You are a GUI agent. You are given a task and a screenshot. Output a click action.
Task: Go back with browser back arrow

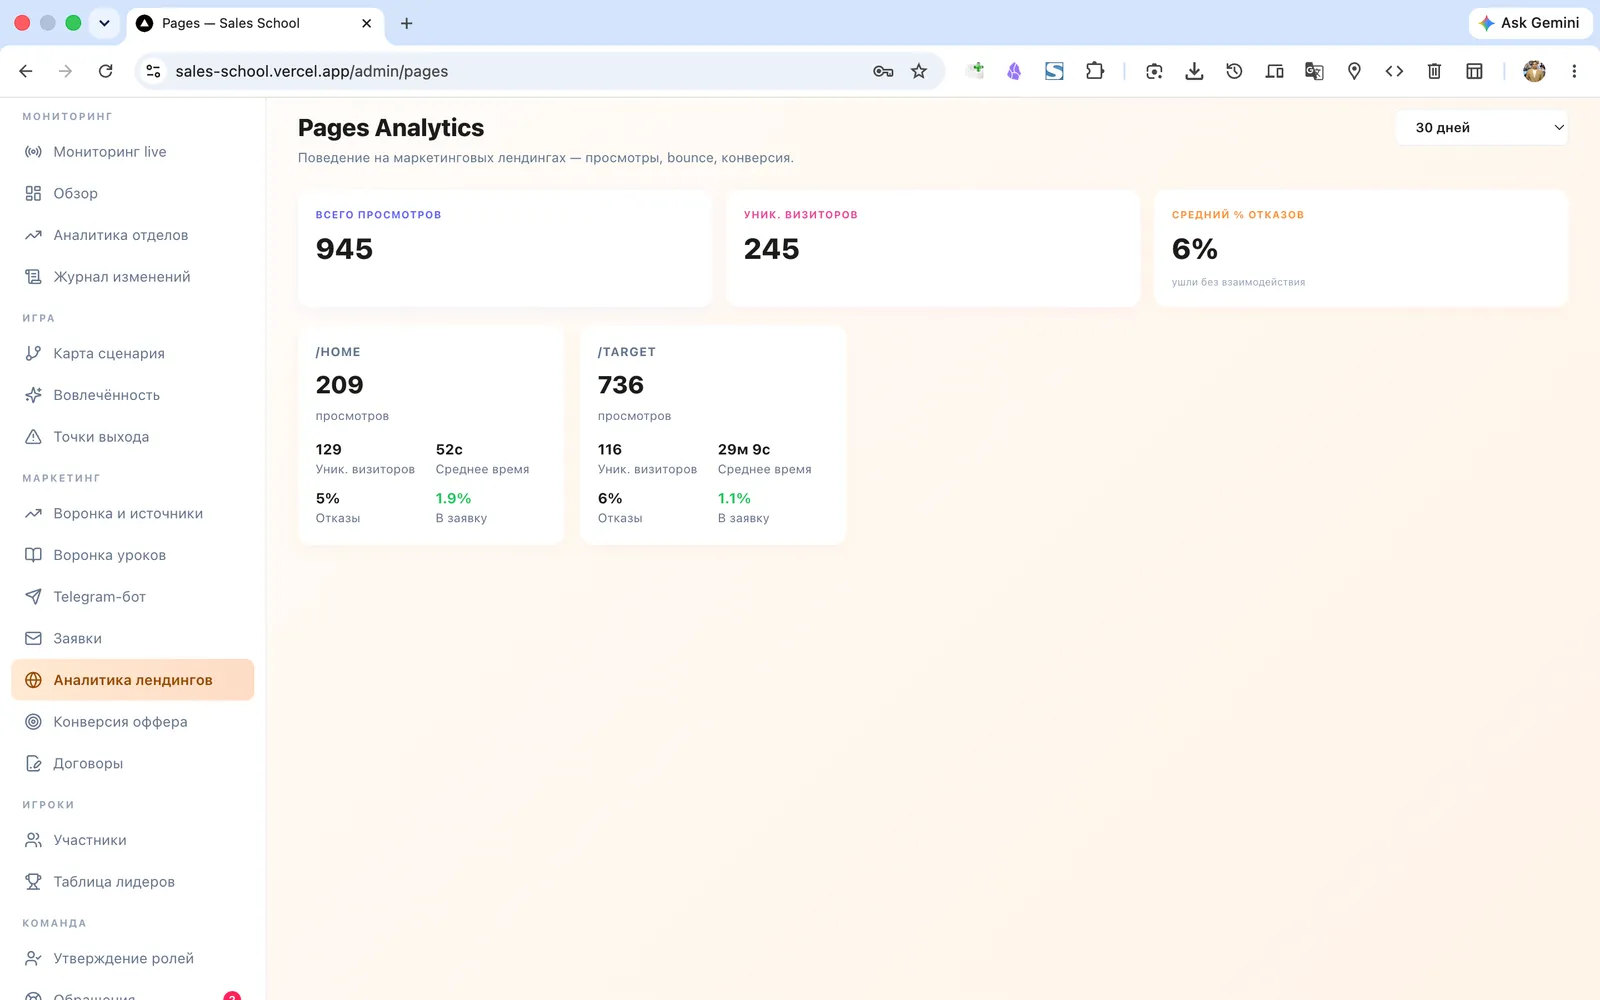pos(26,71)
